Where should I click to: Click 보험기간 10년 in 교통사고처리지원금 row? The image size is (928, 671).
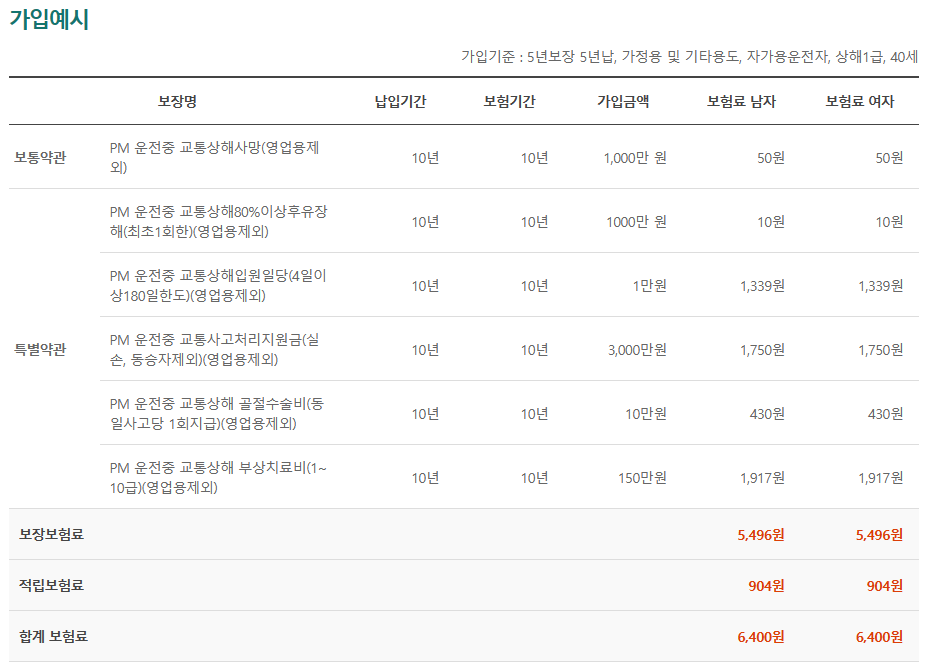(x=534, y=350)
